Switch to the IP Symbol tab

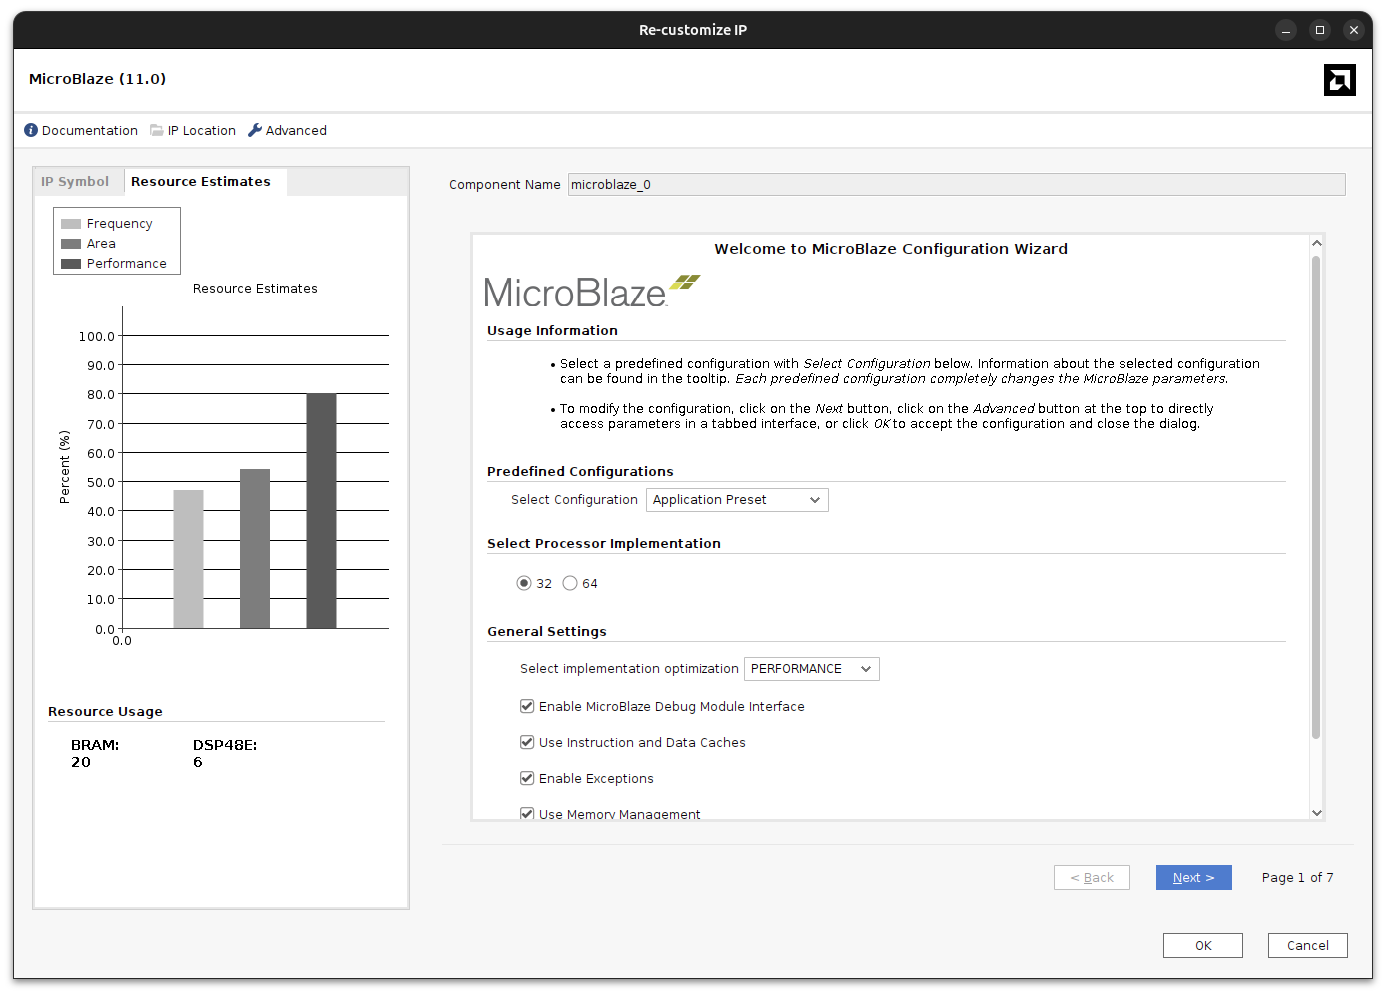[75, 181]
